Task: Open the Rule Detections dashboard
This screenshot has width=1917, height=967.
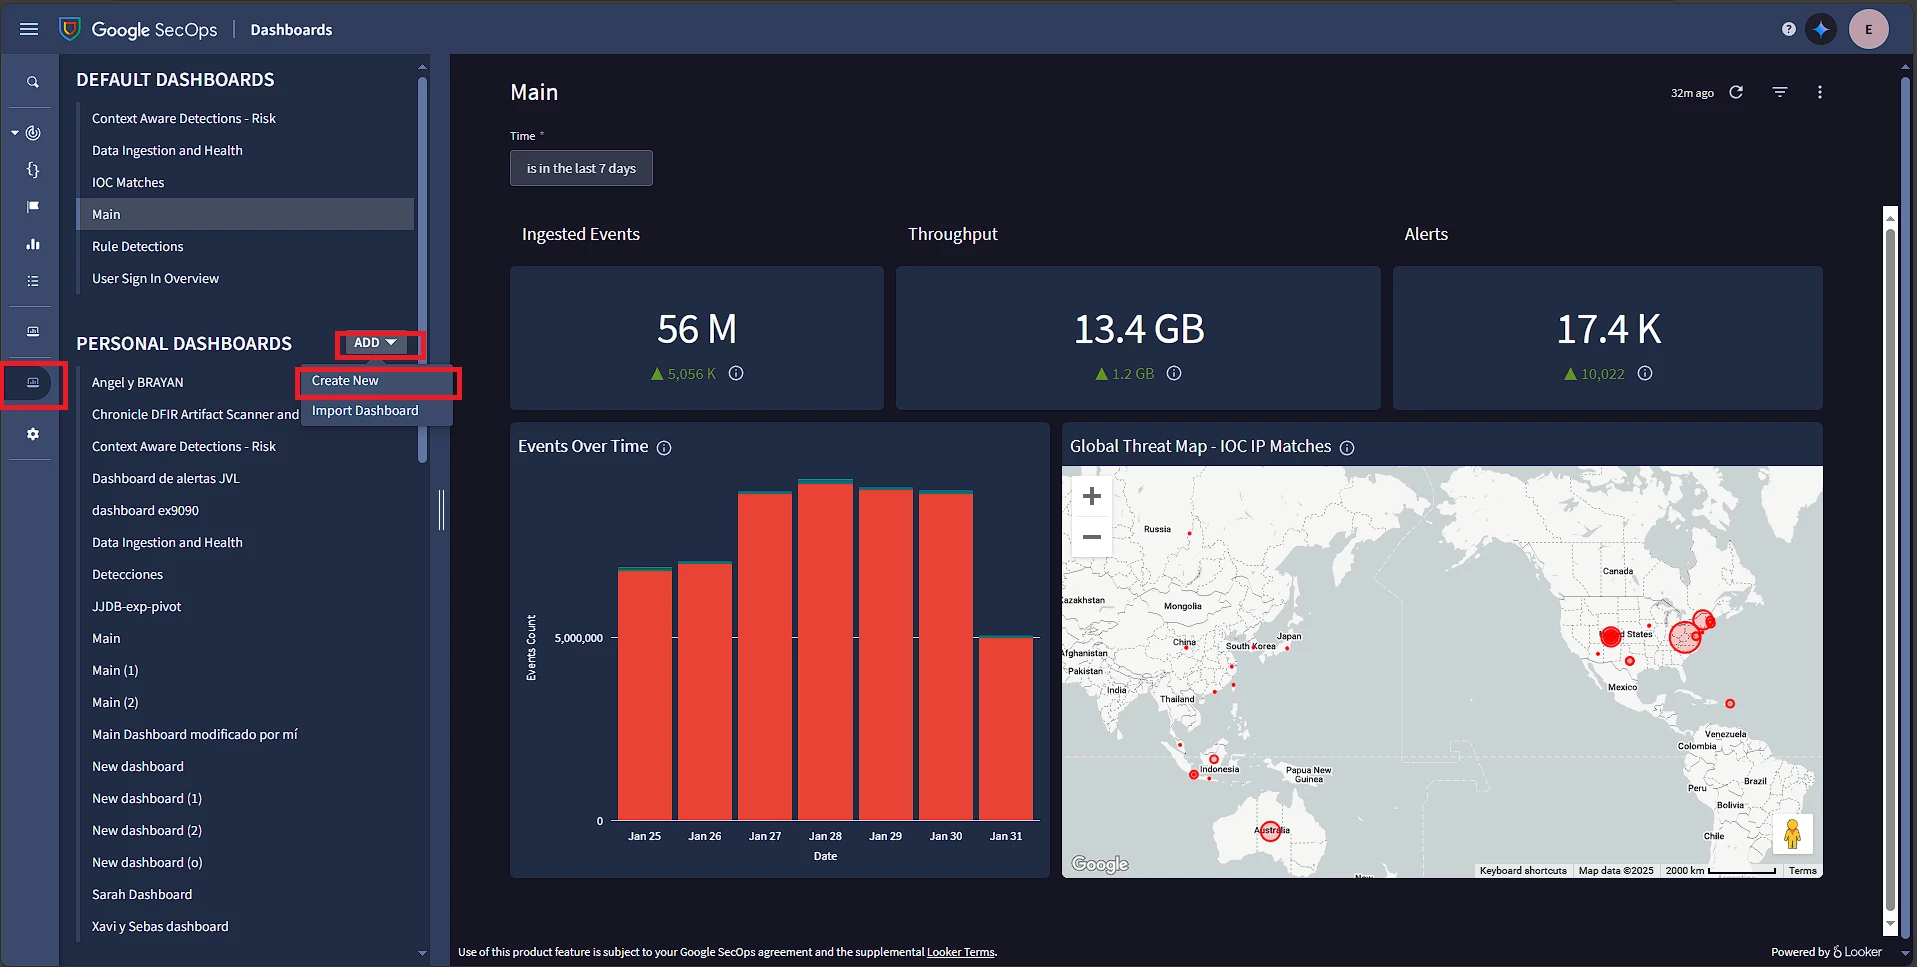Action: pos(138,246)
